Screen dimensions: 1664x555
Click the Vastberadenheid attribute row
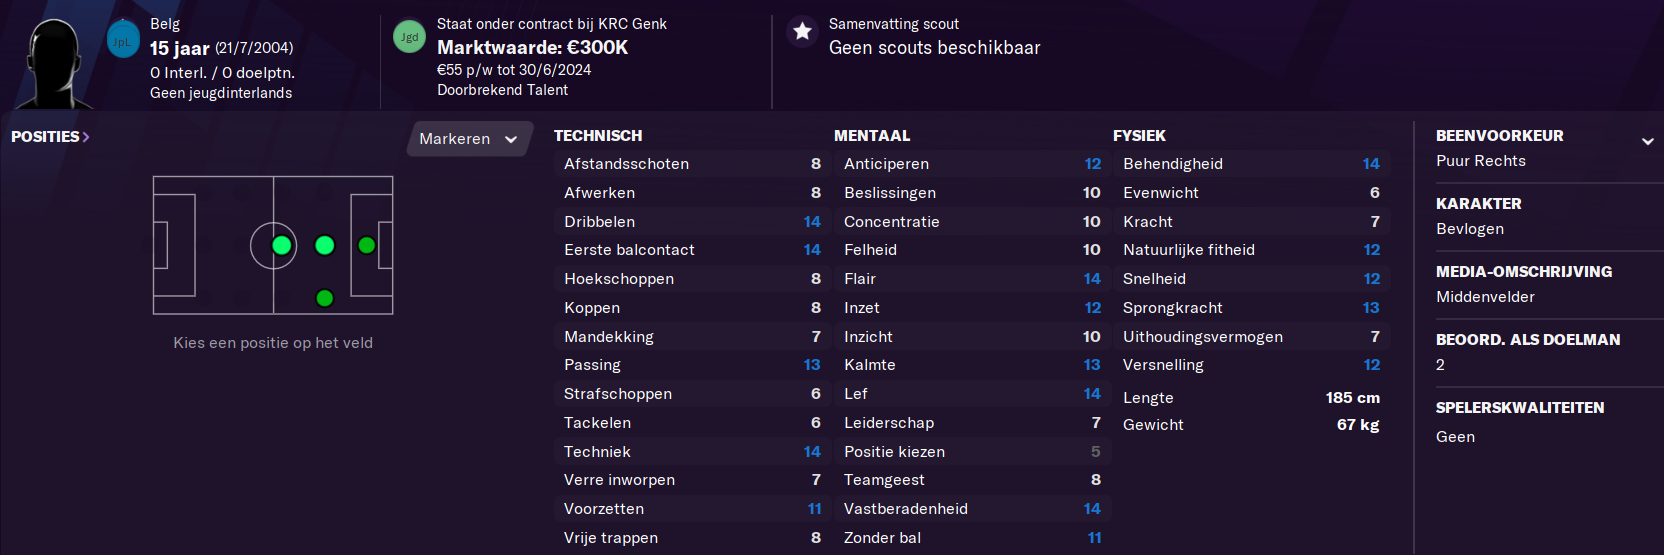click(971, 509)
